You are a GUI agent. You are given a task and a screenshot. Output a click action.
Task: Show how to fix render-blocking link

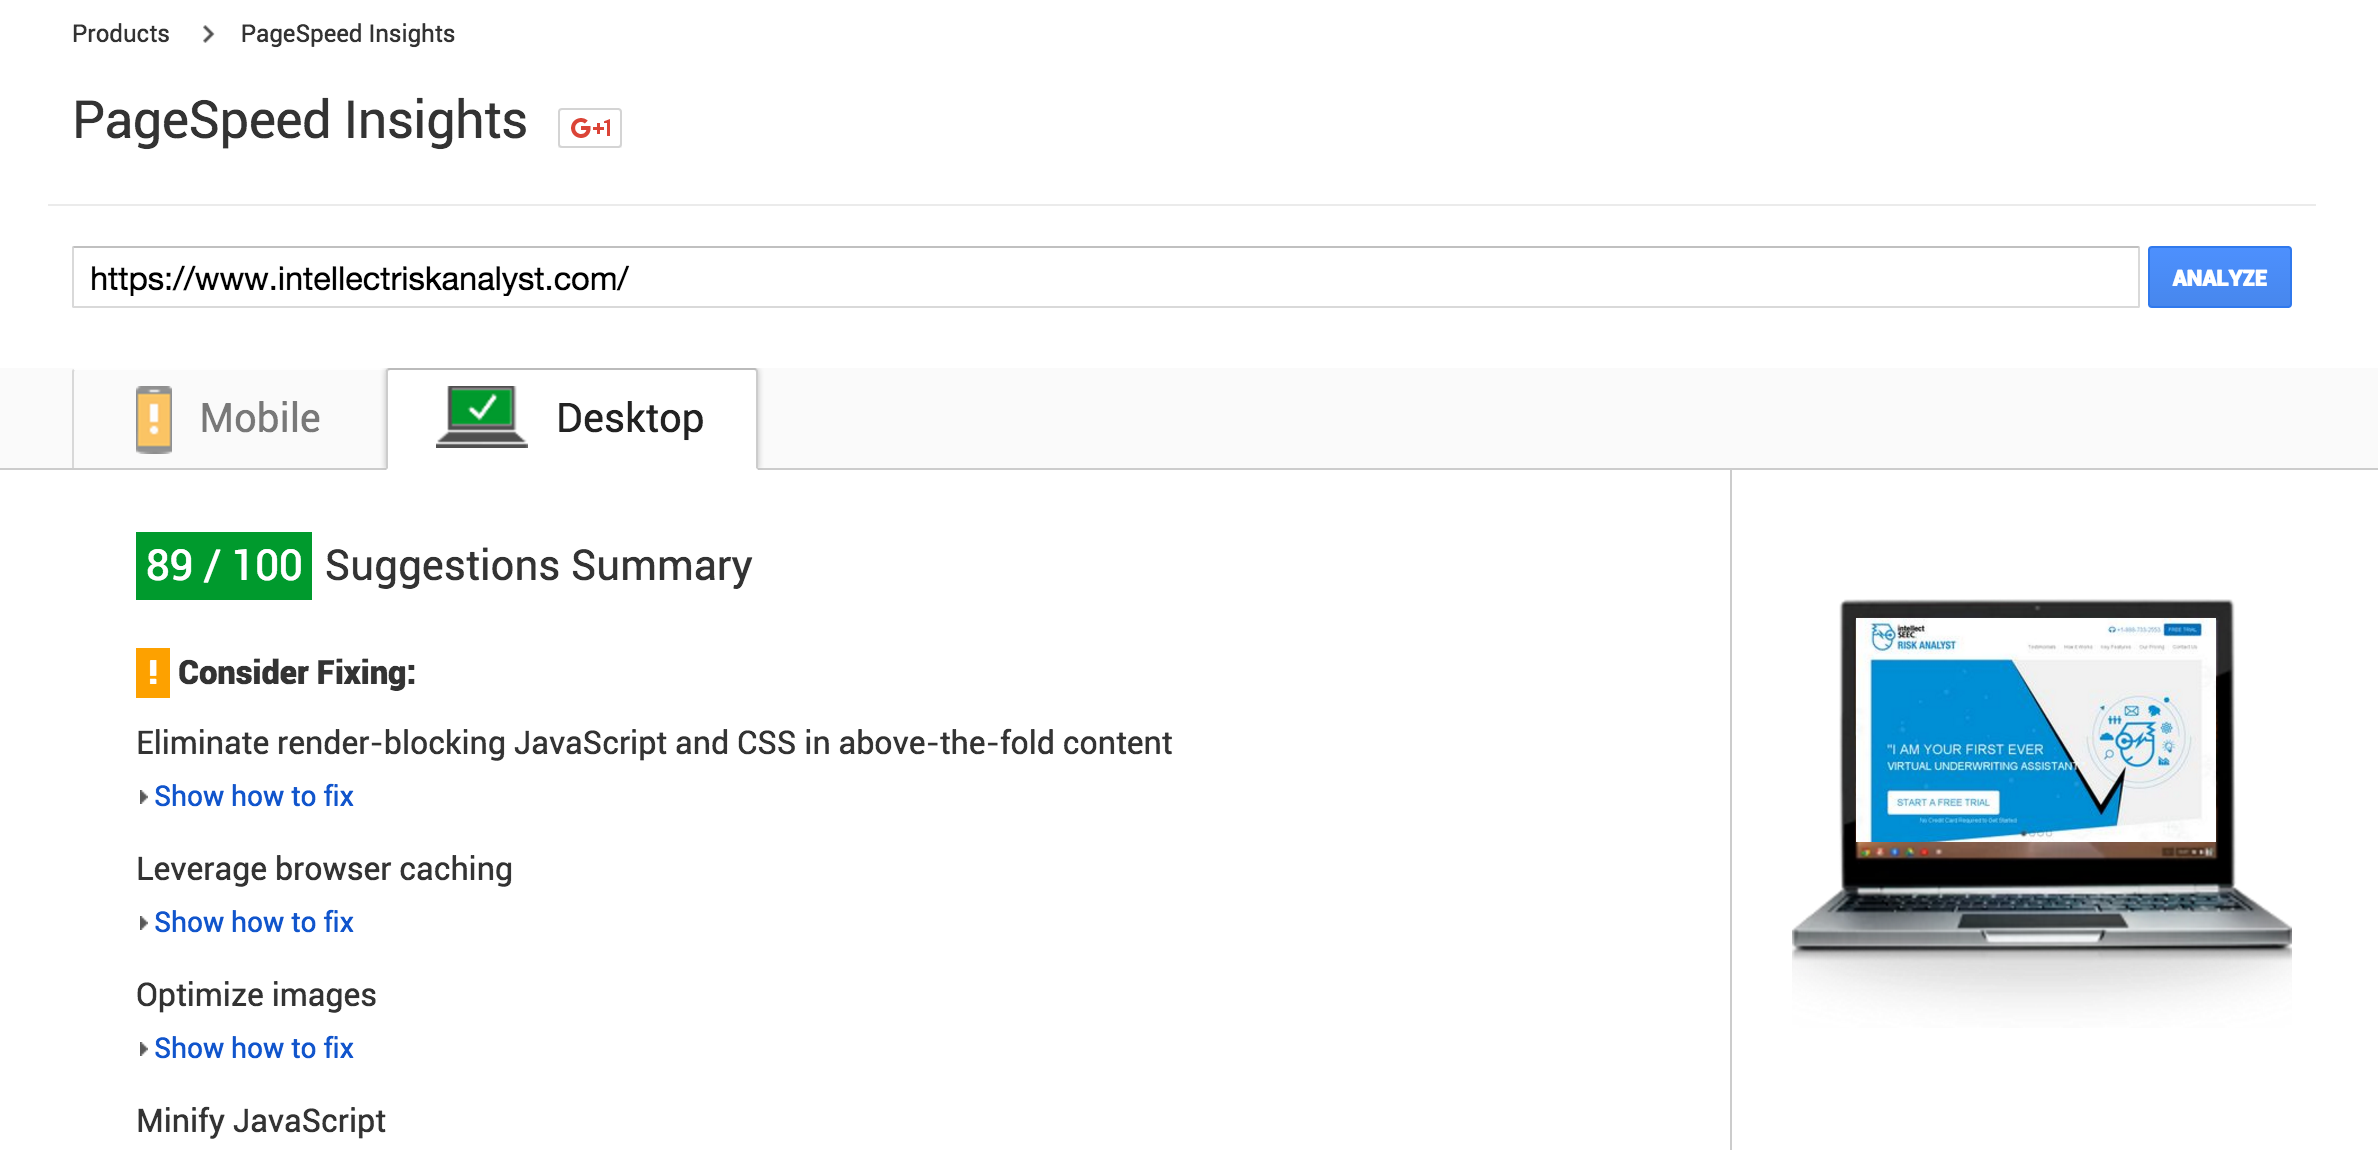[x=254, y=796]
